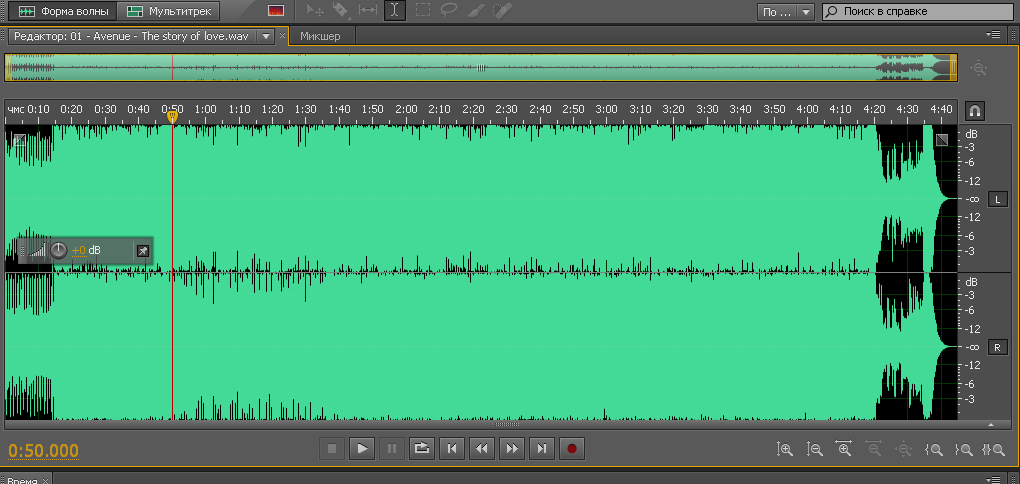This screenshot has width=1020, height=484.
Task: Move playhead to next marker
Action: pos(542,448)
